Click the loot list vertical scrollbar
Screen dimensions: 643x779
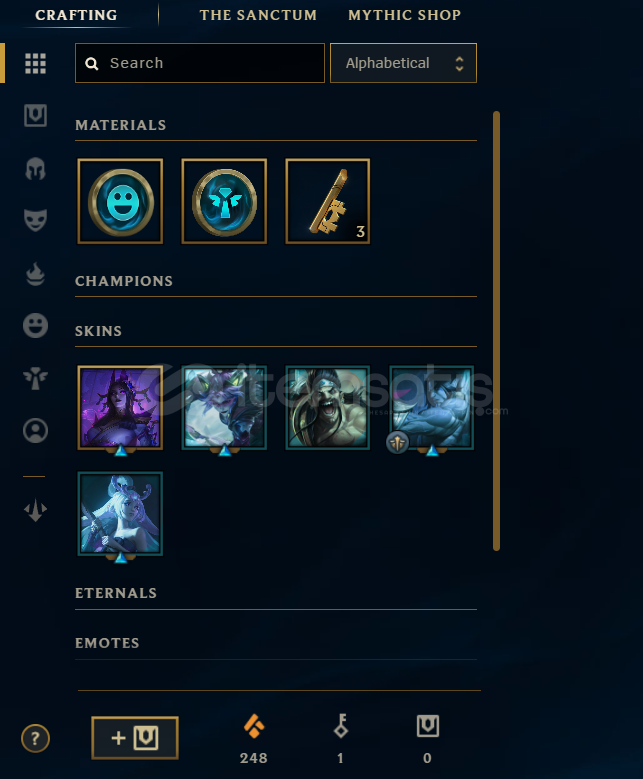496,331
